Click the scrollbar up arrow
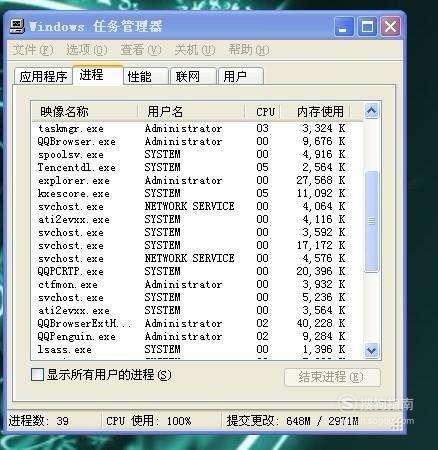The width and height of the screenshot is (438, 450). pos(371,111)
